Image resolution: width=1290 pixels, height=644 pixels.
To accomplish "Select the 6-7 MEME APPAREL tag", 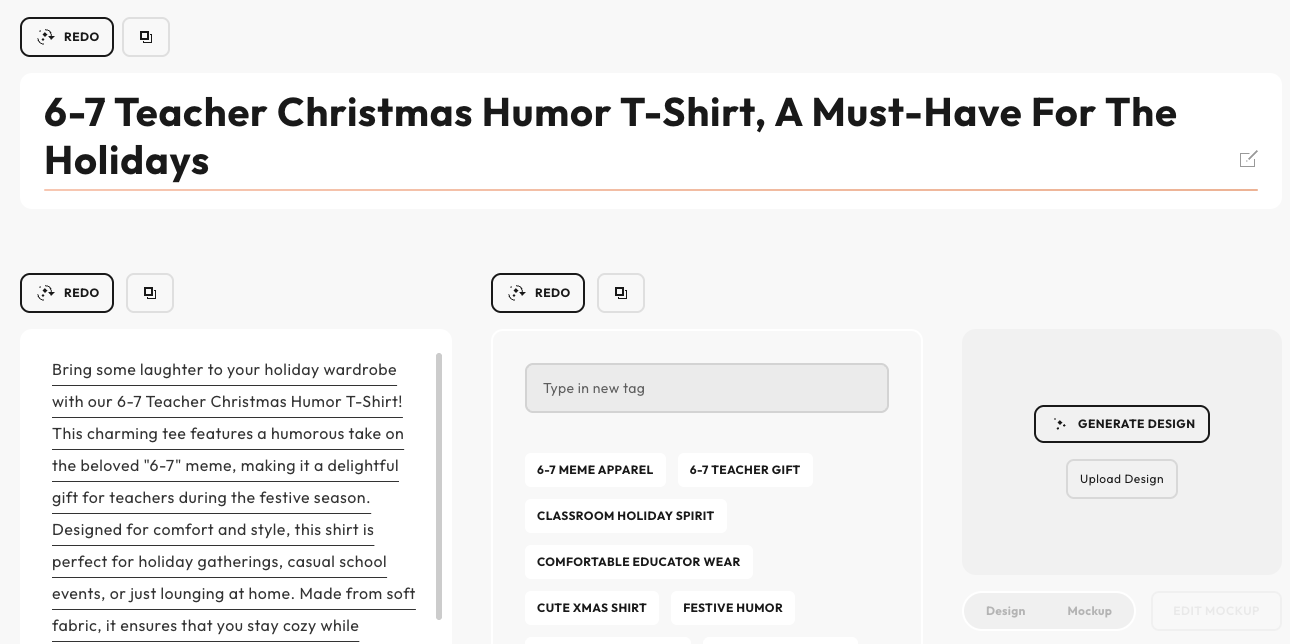I will pyautogui.click(x=595, y=470).
